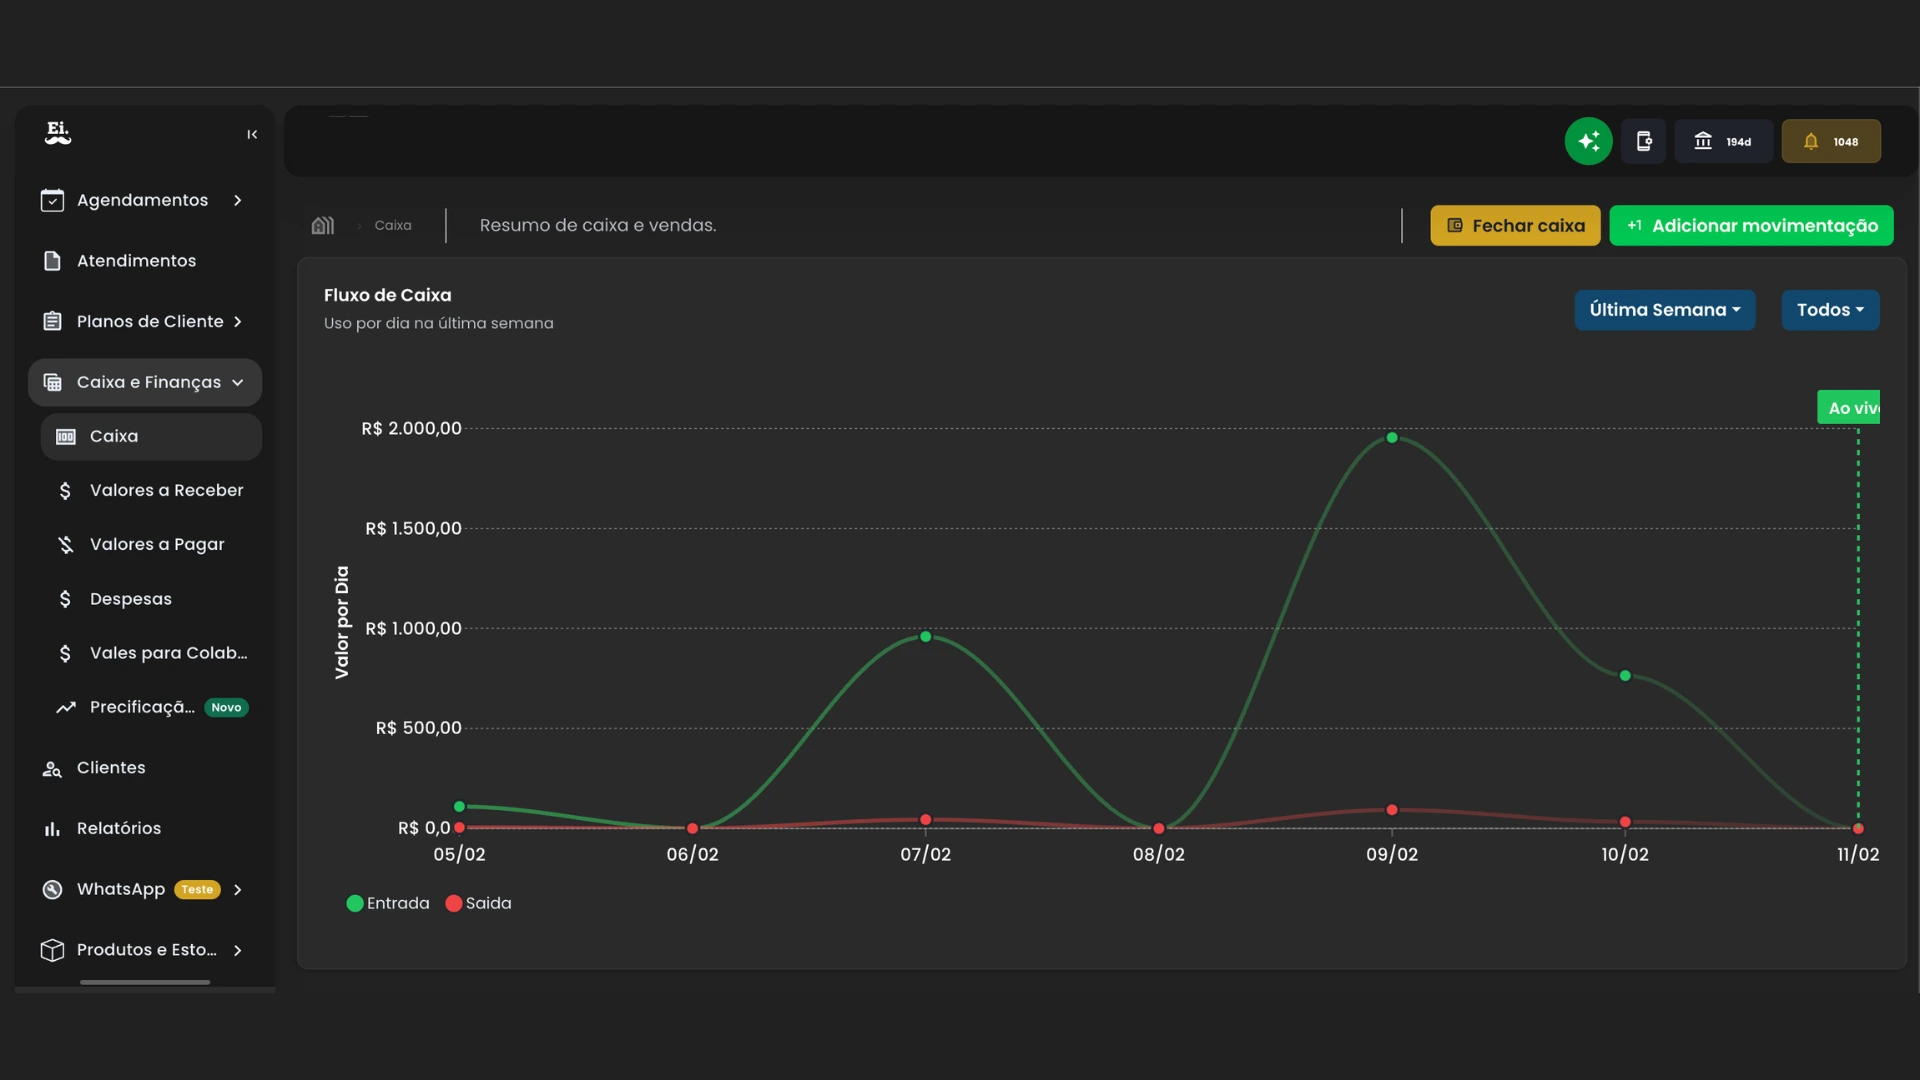Toggle the Ao vivo live indicator
This screenshot has height=1080, width=1920.
click(1849, 408)
